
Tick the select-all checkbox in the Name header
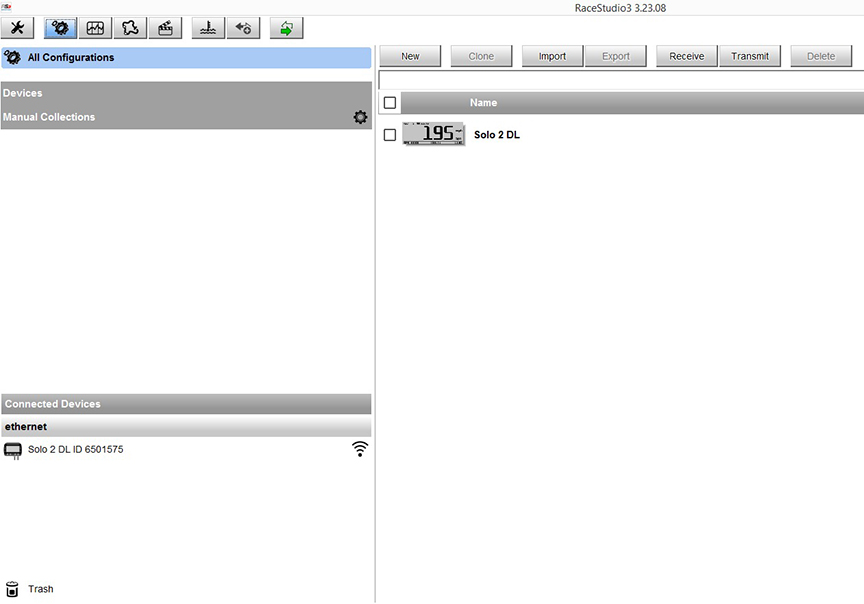[x=390, y=103]
